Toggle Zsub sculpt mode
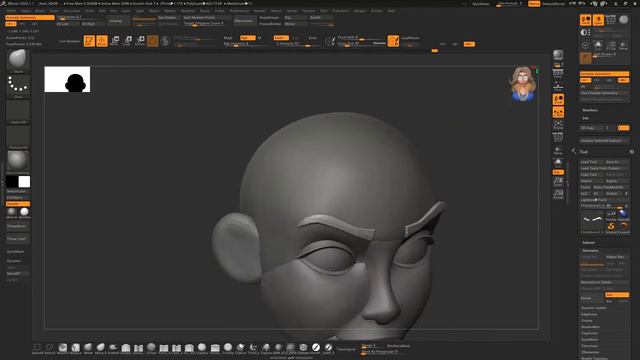 (x=297, y=38)
